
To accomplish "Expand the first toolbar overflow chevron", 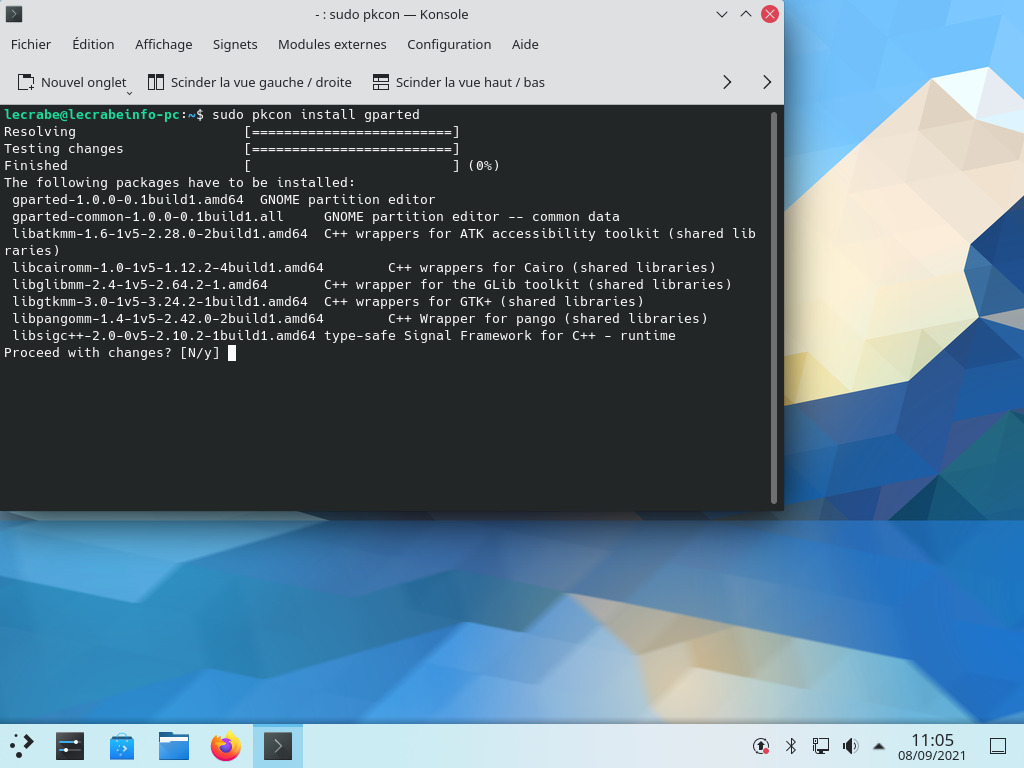I will coord(727,82).
